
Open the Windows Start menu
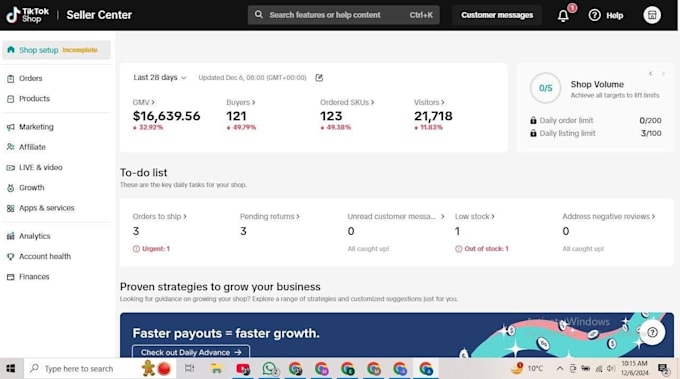(11, 369)
